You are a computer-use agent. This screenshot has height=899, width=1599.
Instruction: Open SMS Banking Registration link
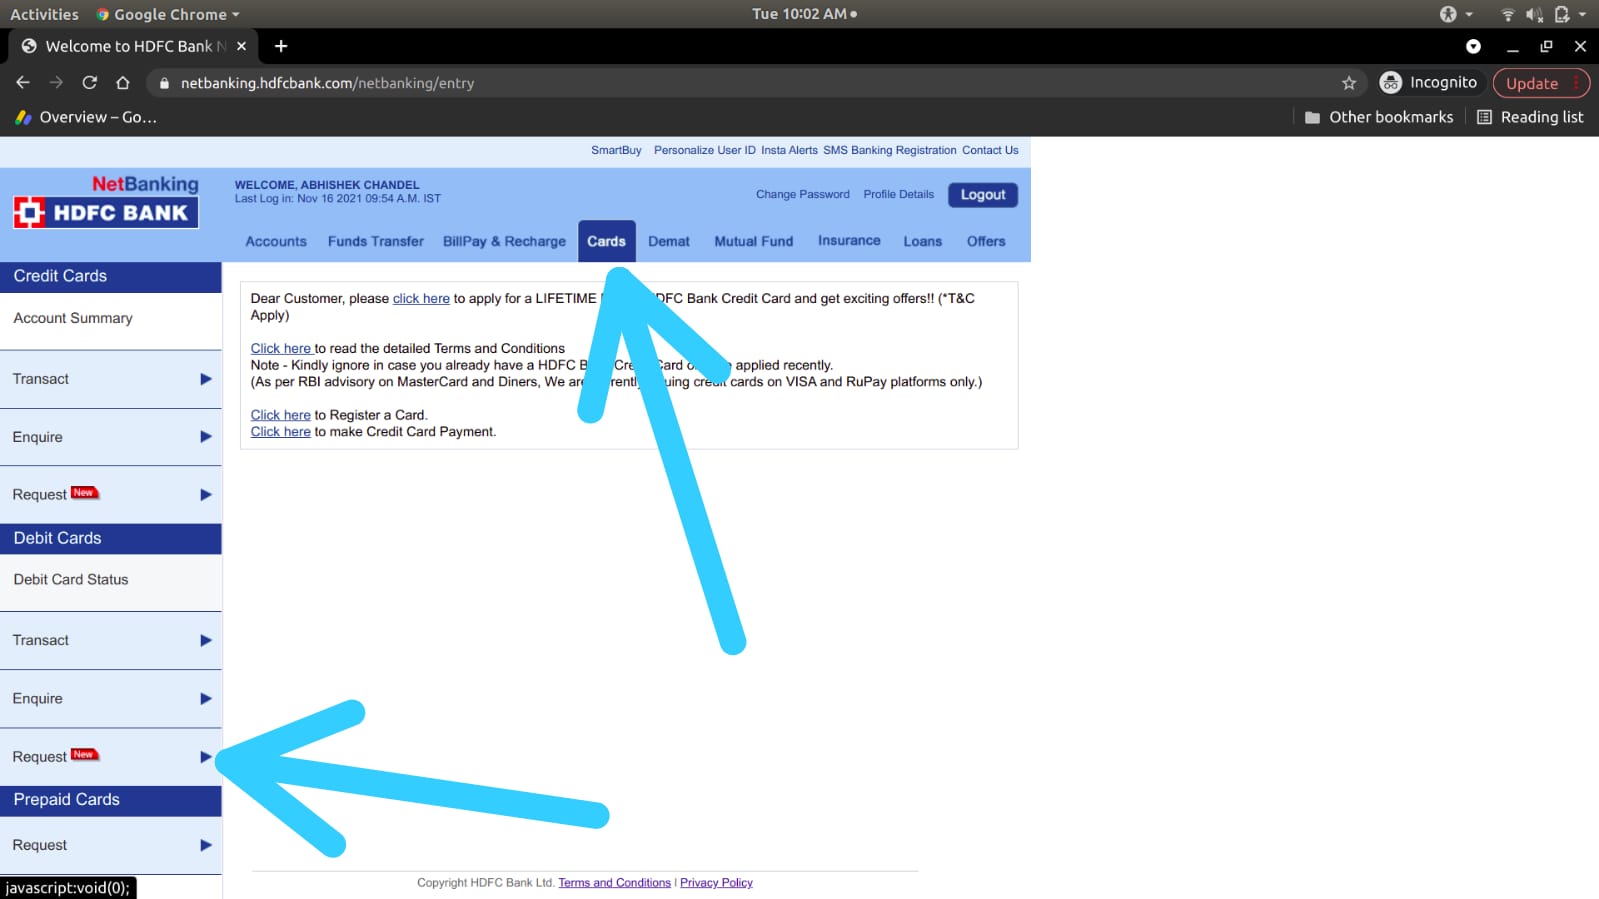[890, 150]
